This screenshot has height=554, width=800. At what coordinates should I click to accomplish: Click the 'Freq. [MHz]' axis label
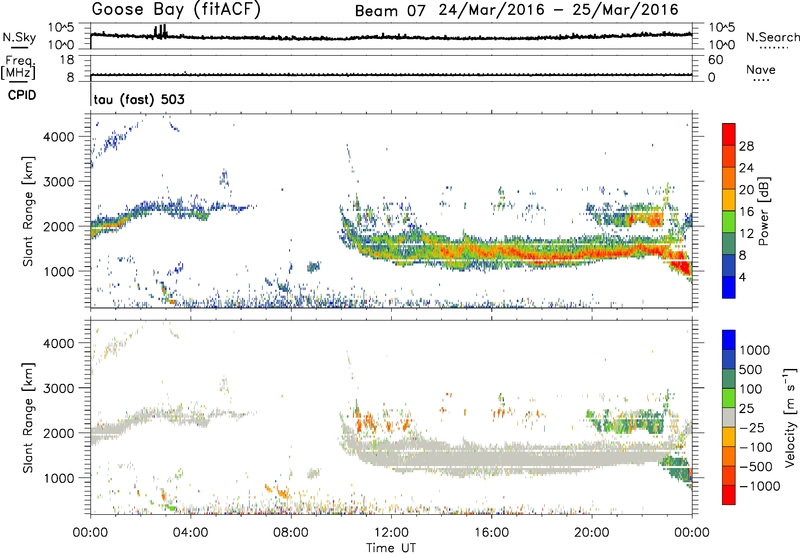click(19, 67)
